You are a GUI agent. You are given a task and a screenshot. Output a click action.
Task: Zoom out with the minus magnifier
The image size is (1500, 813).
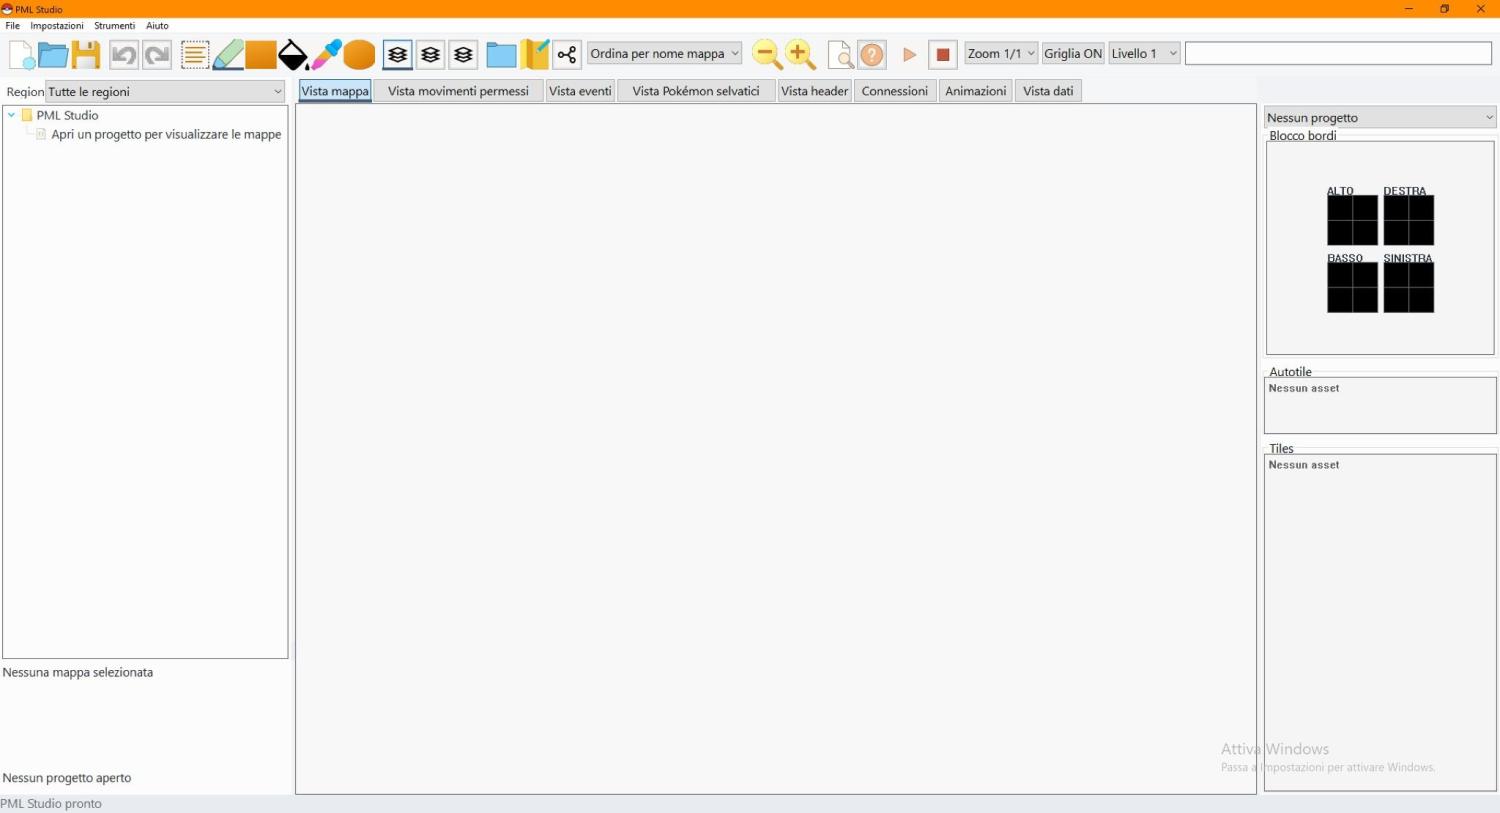(x=767, y=55)
